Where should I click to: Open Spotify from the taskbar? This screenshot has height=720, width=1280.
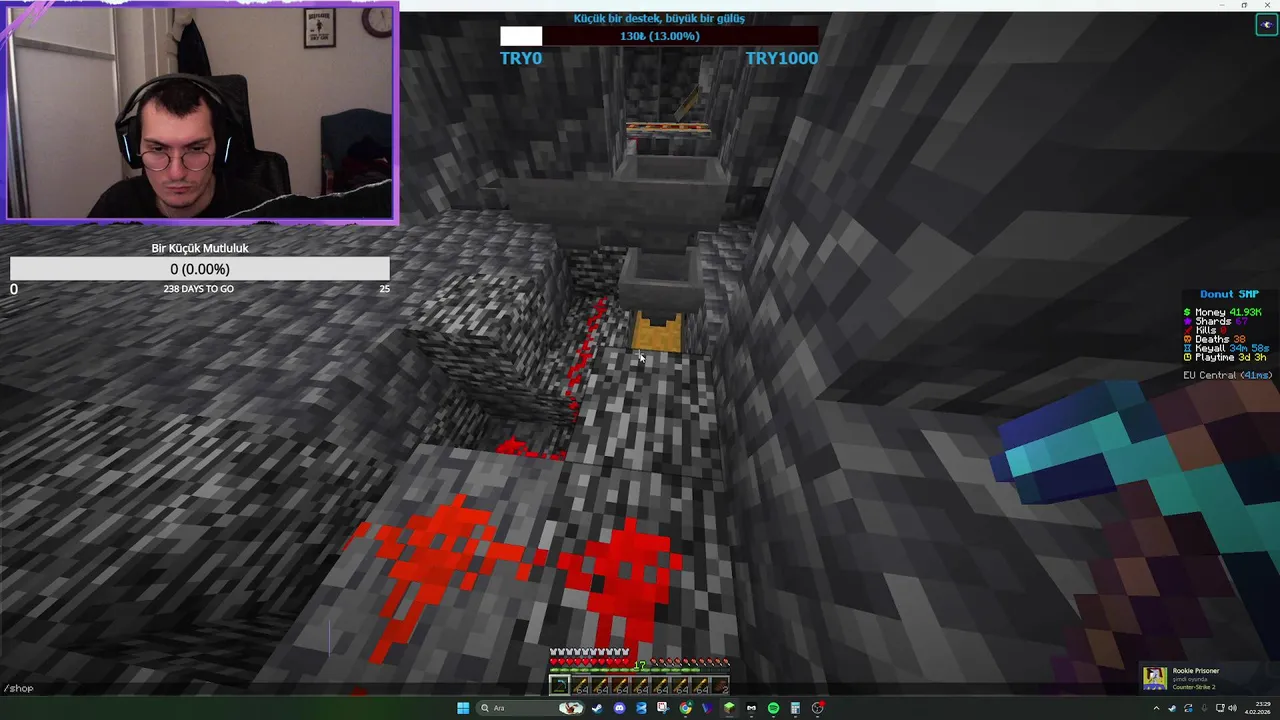coord(774,708)
